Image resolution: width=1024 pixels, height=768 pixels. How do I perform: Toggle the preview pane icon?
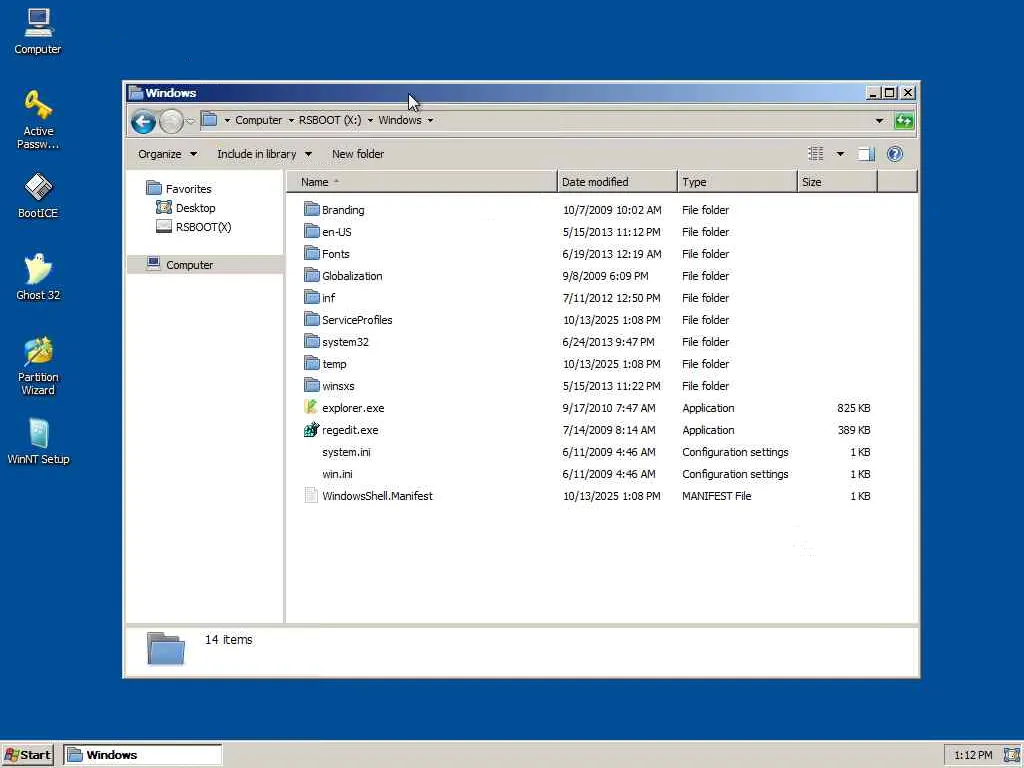[x=867, y=154]
